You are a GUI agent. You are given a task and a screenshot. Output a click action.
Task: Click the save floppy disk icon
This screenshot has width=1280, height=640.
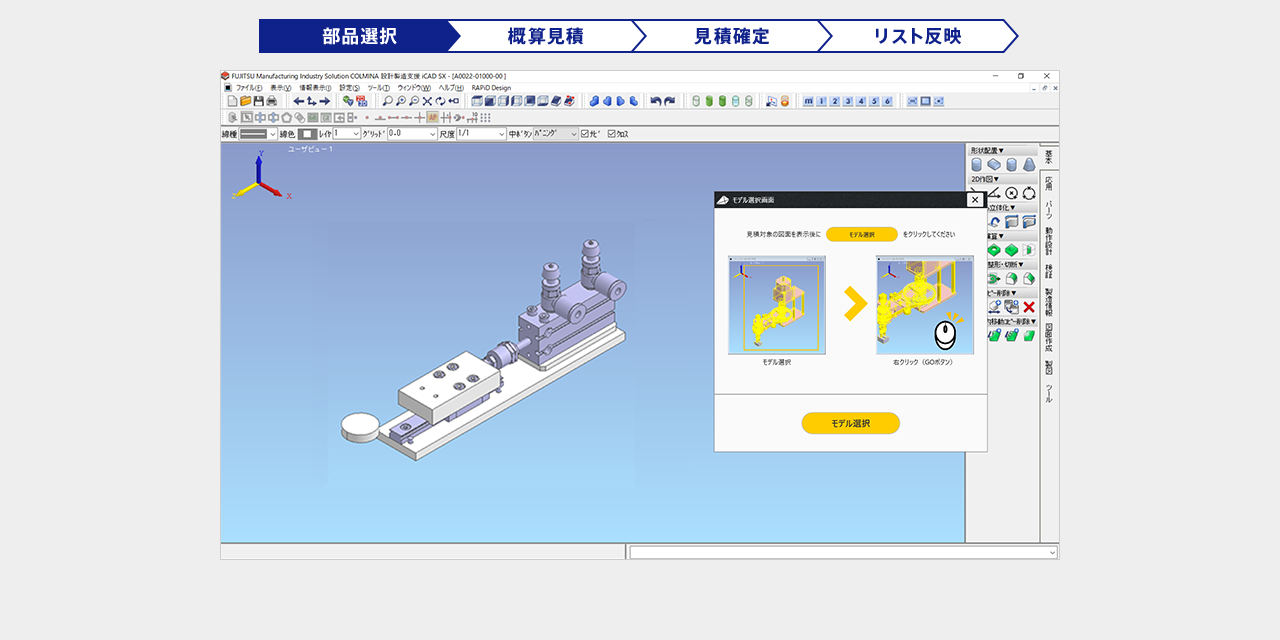(258, 101)
